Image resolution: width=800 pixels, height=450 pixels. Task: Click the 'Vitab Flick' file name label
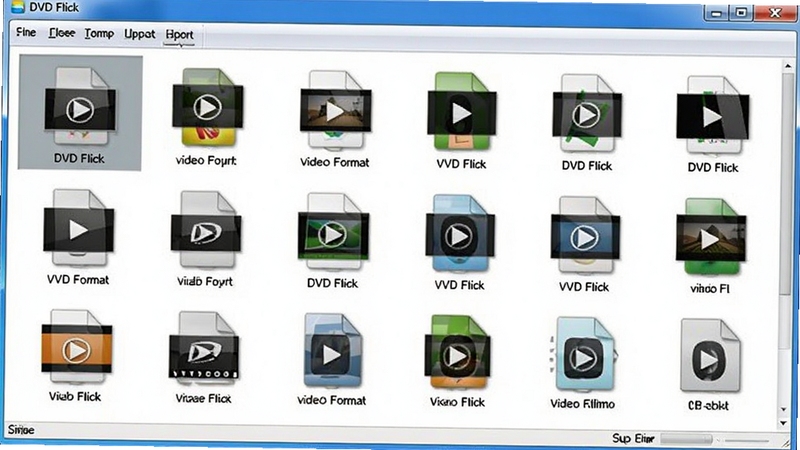[75, 396]
